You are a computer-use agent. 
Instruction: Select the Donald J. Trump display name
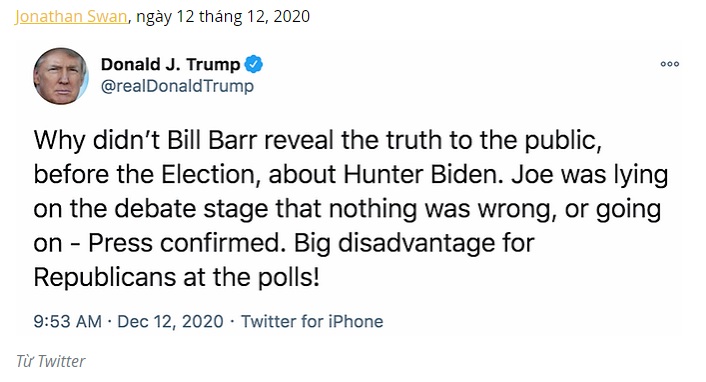point(170,64)
